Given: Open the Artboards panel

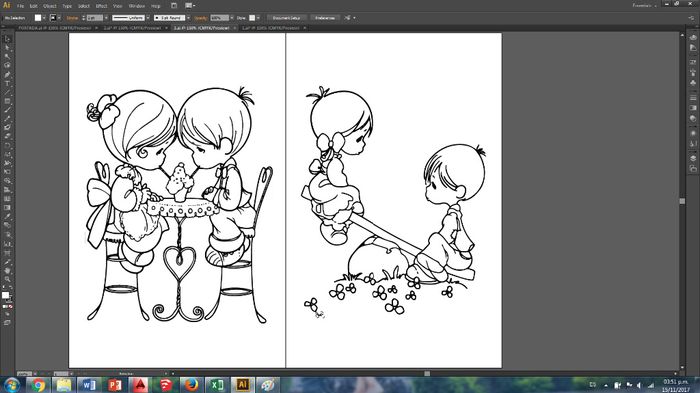Looking at the screenshot, I should (x=693, y=169).
